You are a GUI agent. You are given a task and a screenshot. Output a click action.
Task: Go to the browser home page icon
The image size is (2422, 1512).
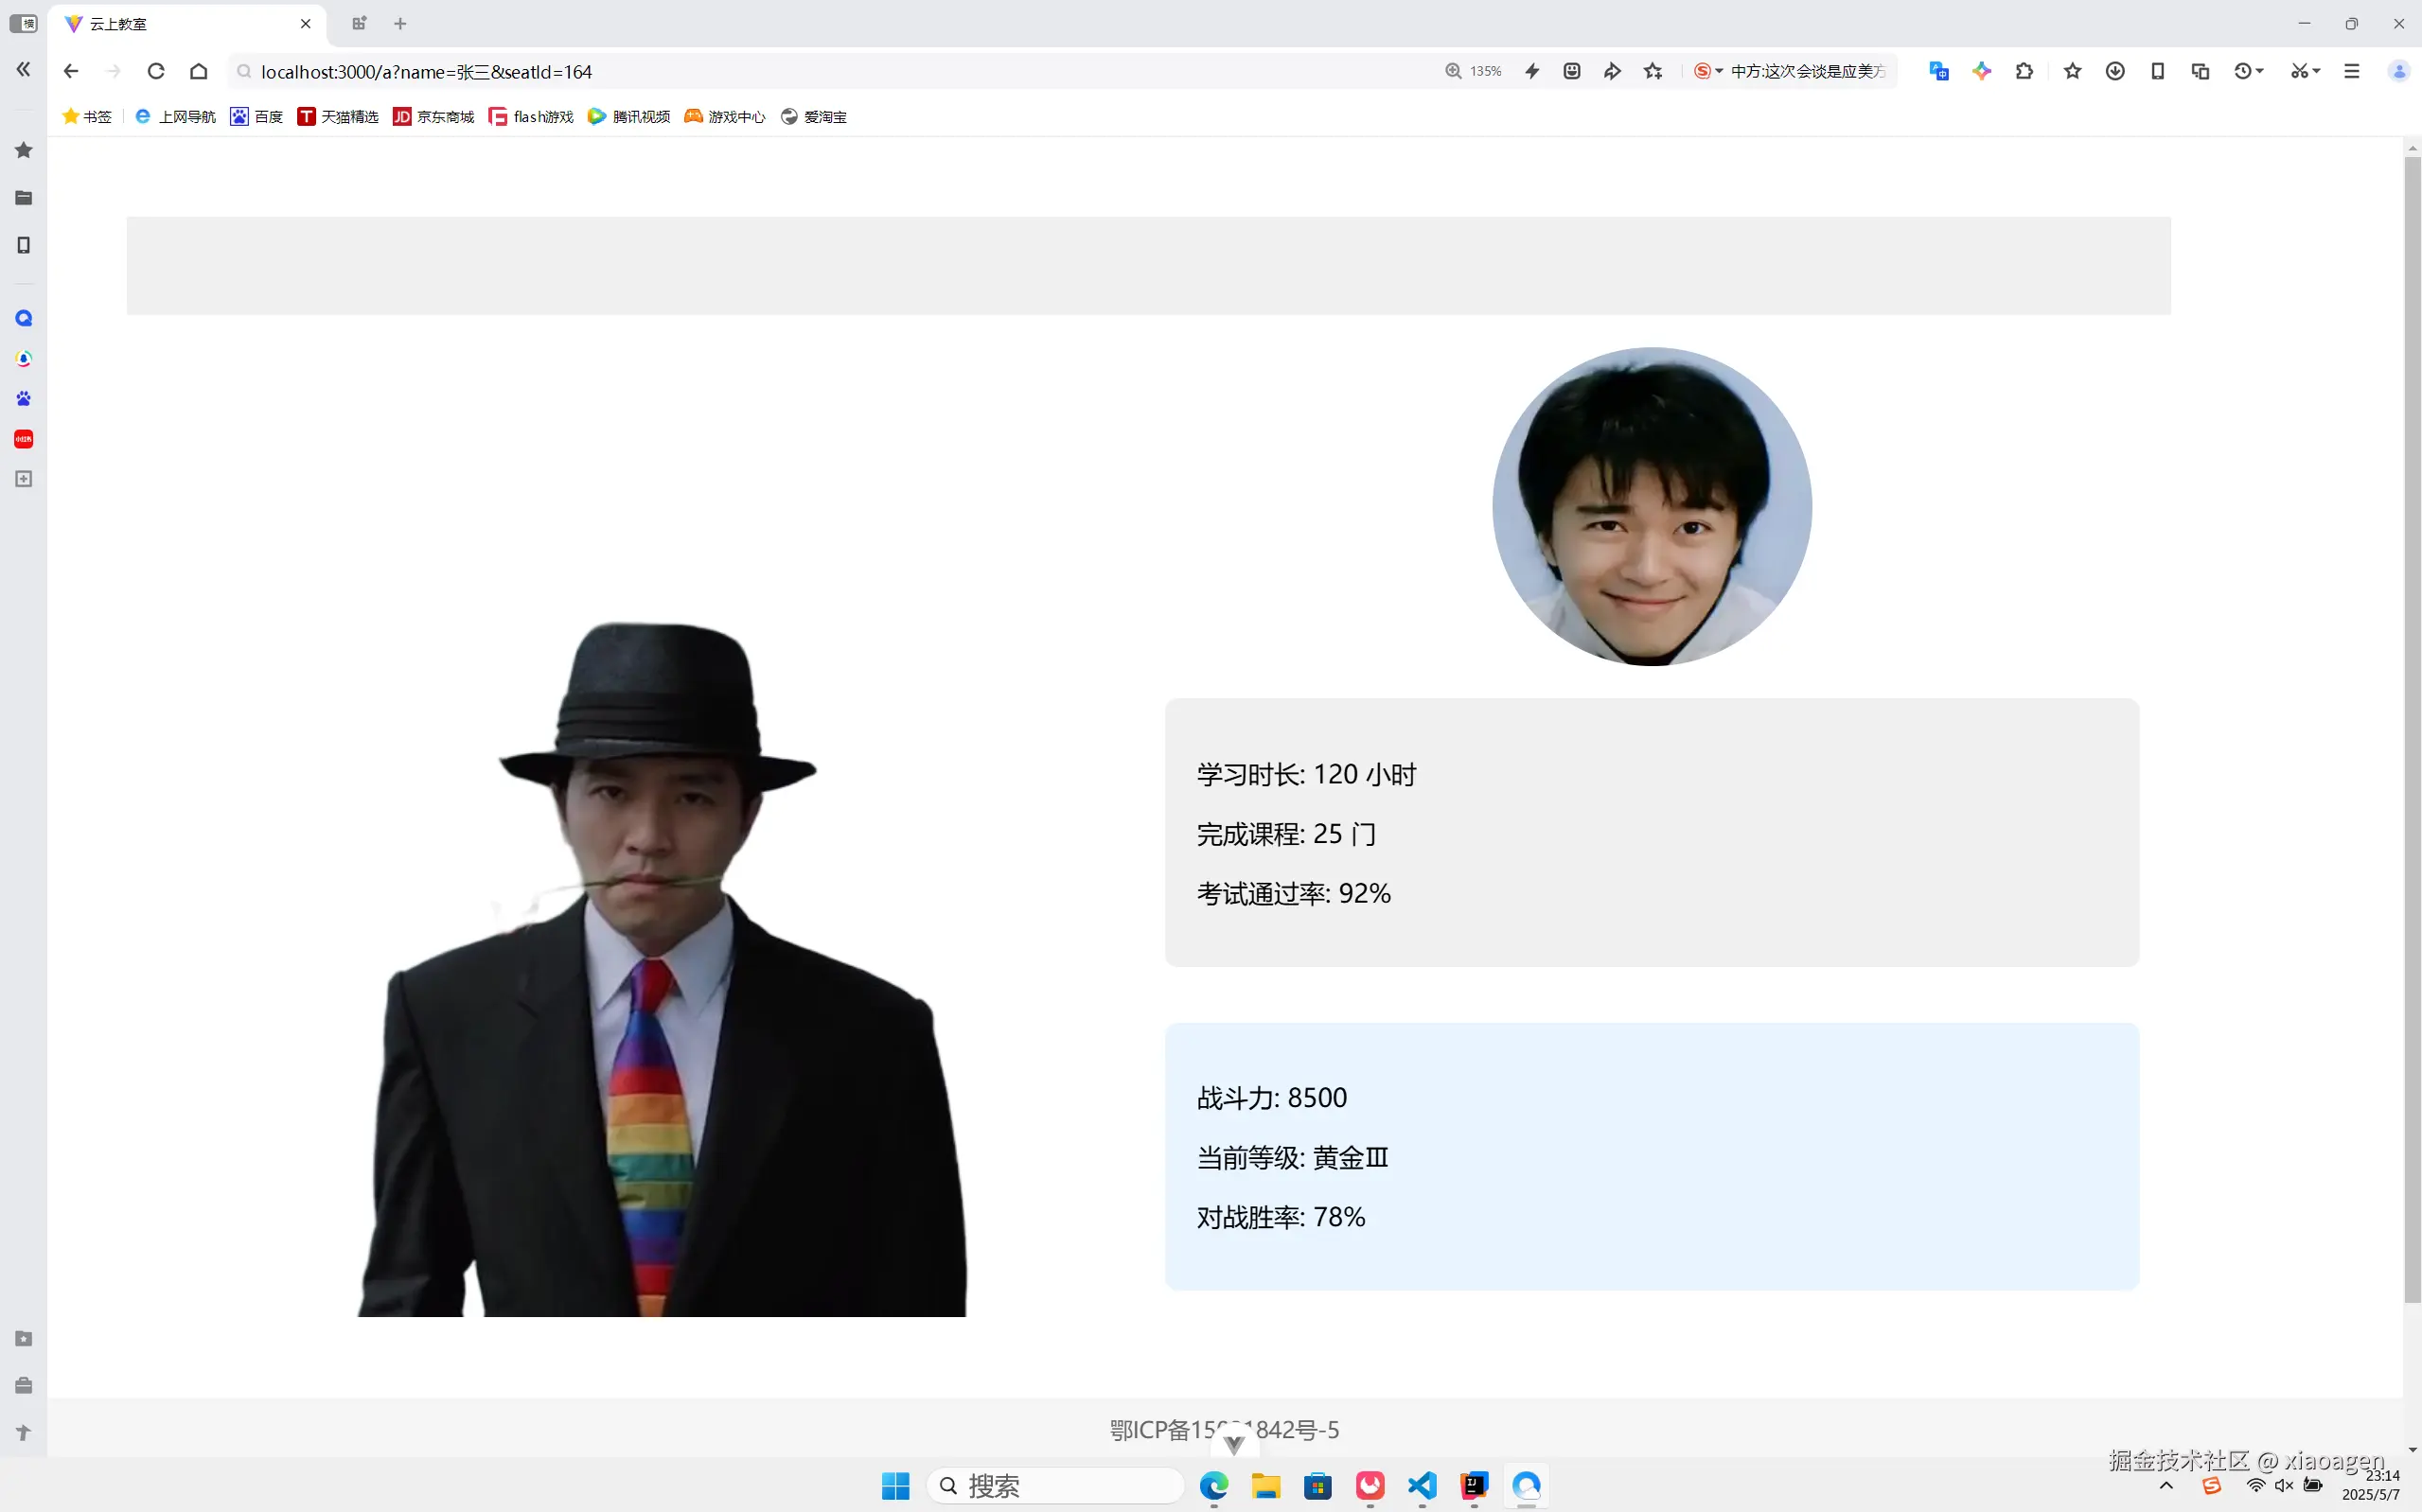[x=199, y=71]
